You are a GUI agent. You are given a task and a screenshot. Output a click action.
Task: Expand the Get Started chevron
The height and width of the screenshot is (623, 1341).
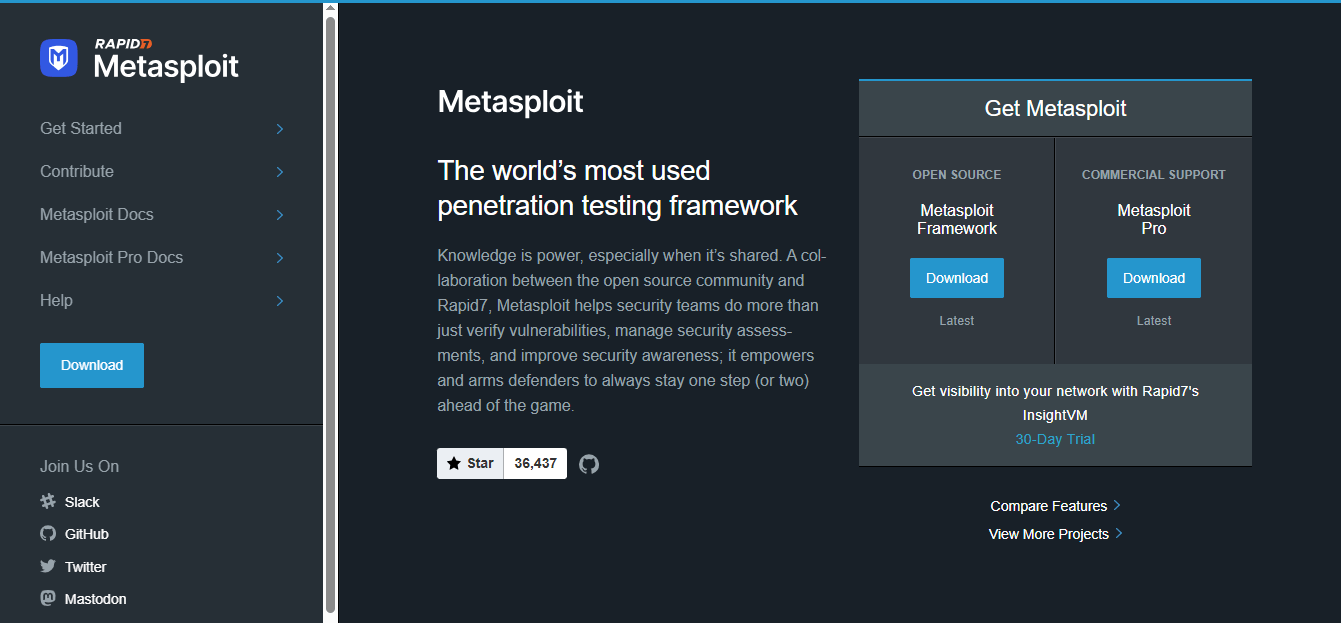point(280,129)
